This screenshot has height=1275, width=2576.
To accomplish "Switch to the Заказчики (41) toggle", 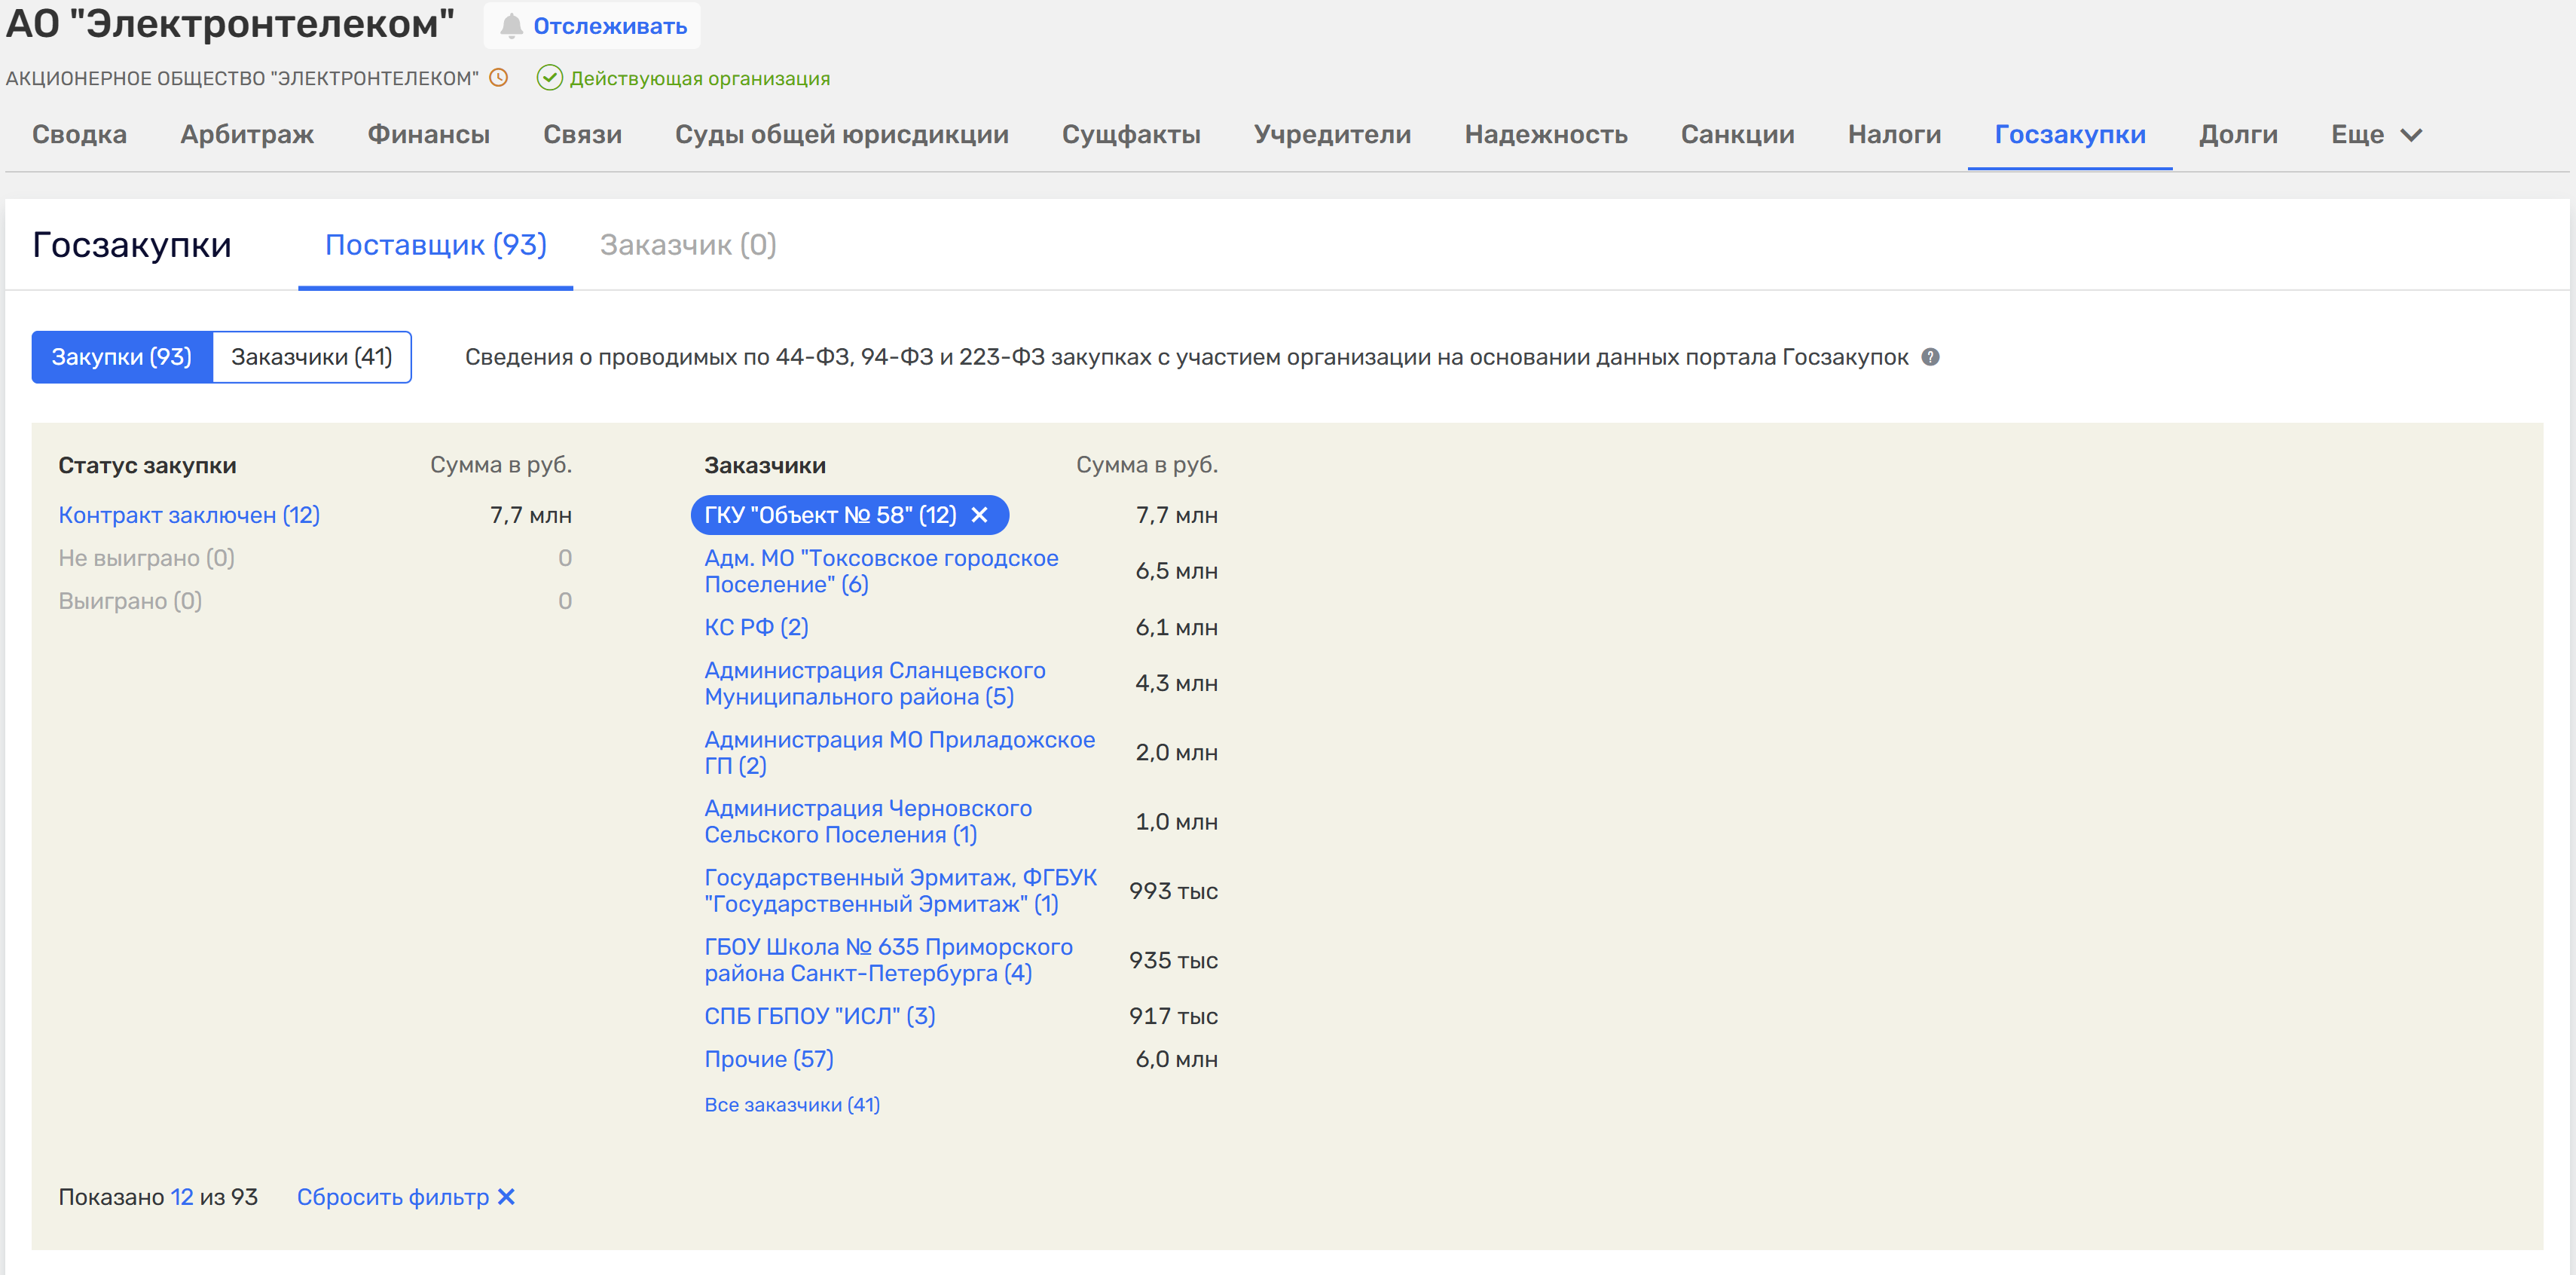I will 311,357.
